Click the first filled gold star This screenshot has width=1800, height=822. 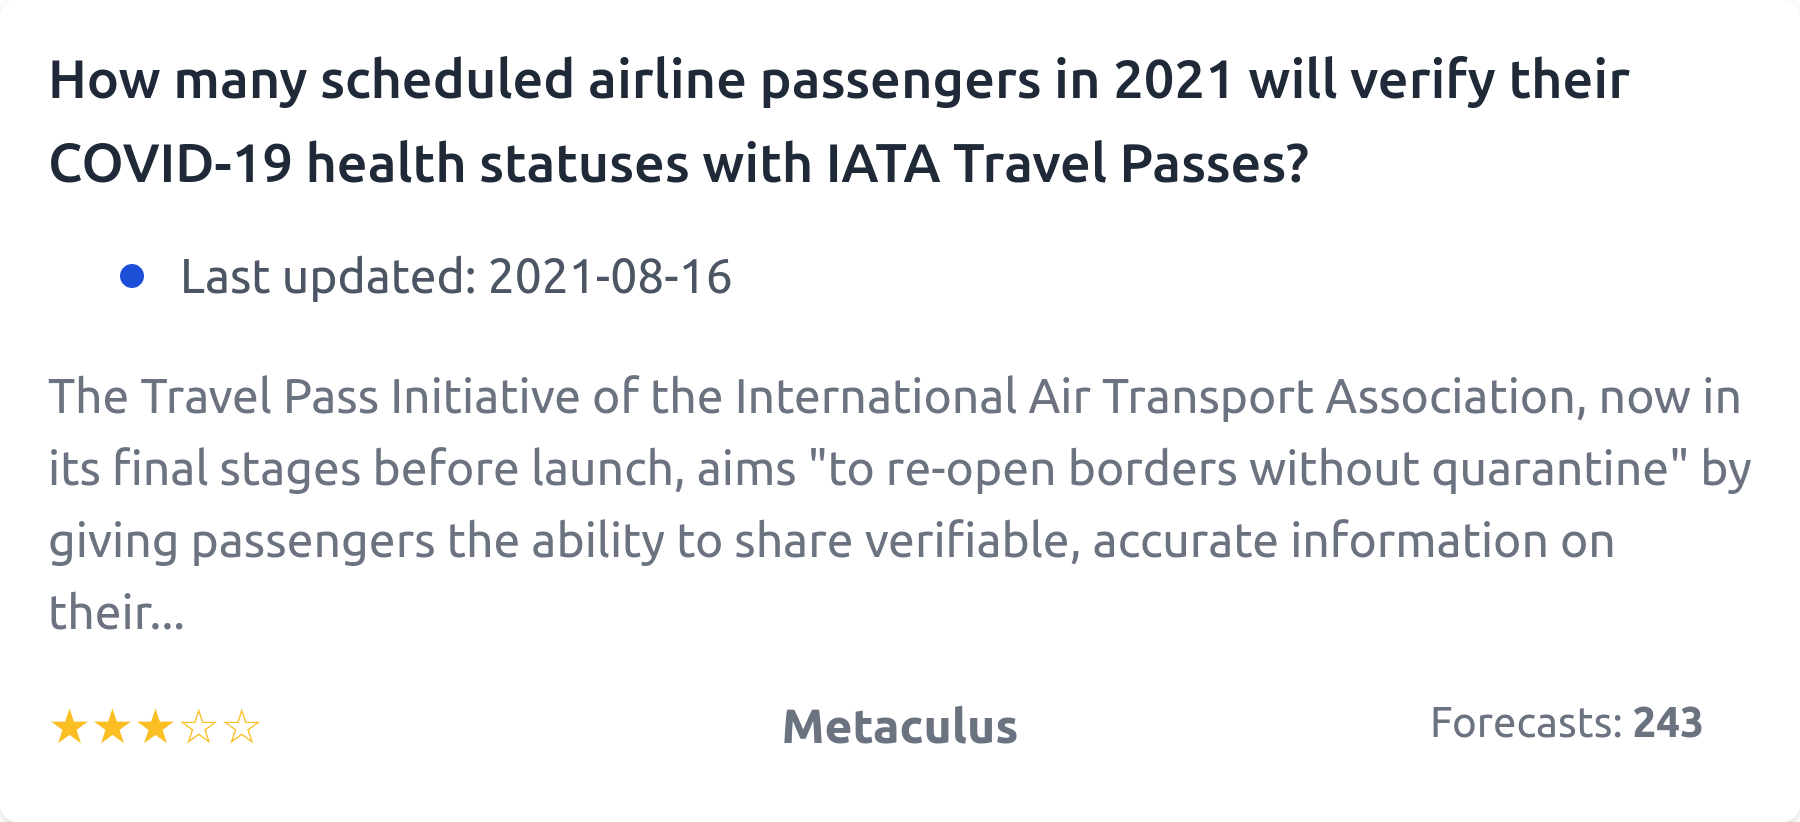click(69, 727)
